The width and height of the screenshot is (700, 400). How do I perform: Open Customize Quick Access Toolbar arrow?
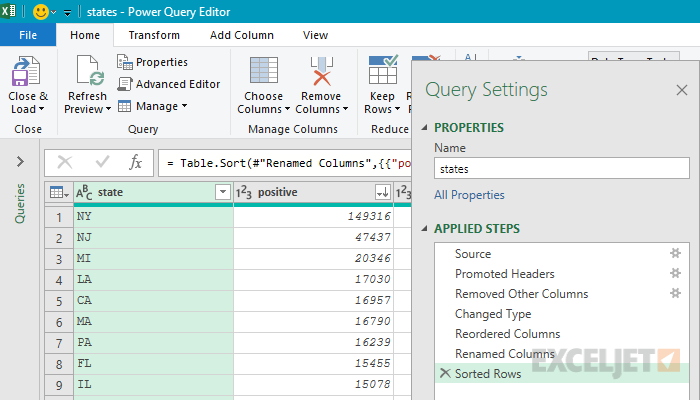click(67, 12)
